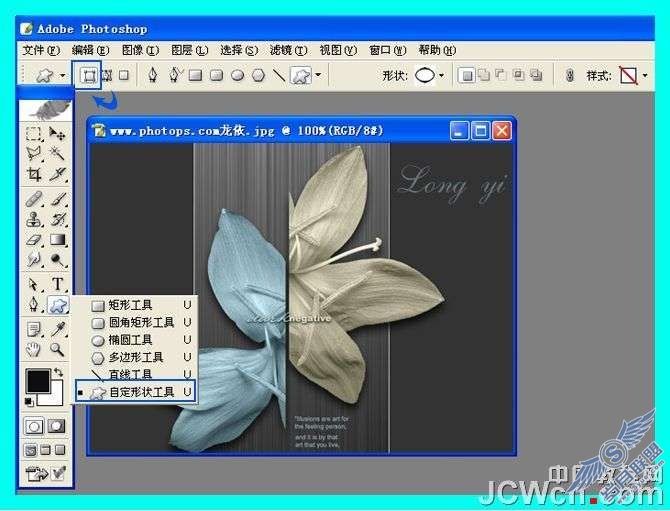Select the Pen tool in toolbox

click(34, 305)
